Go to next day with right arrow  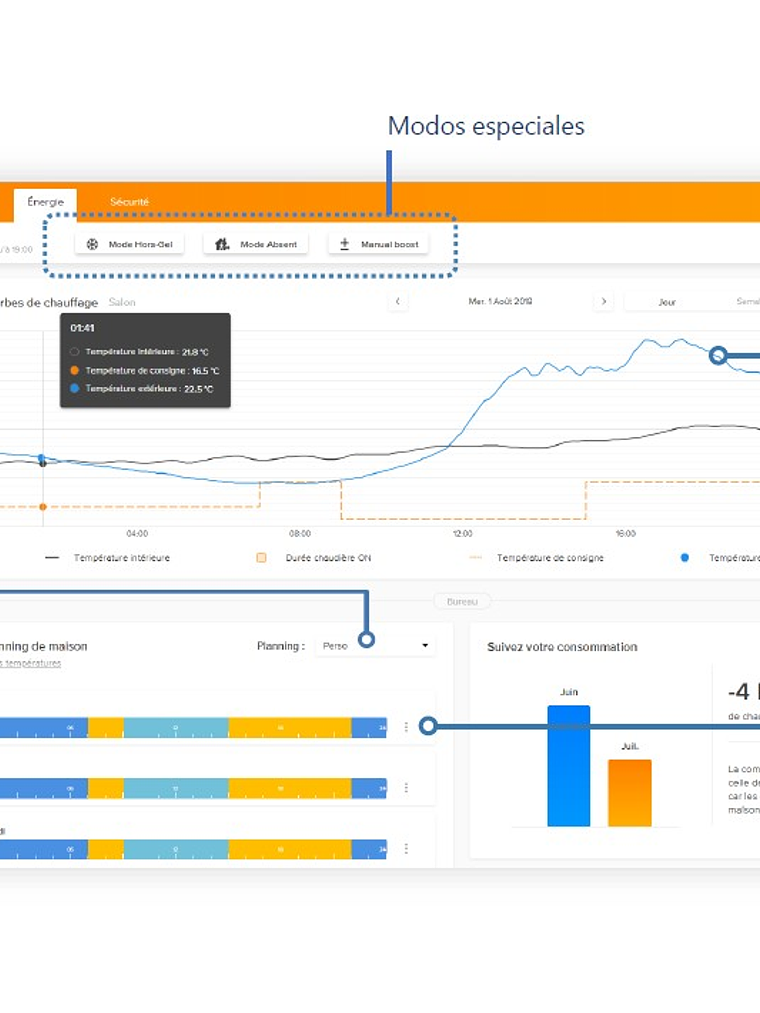(603, 301)
